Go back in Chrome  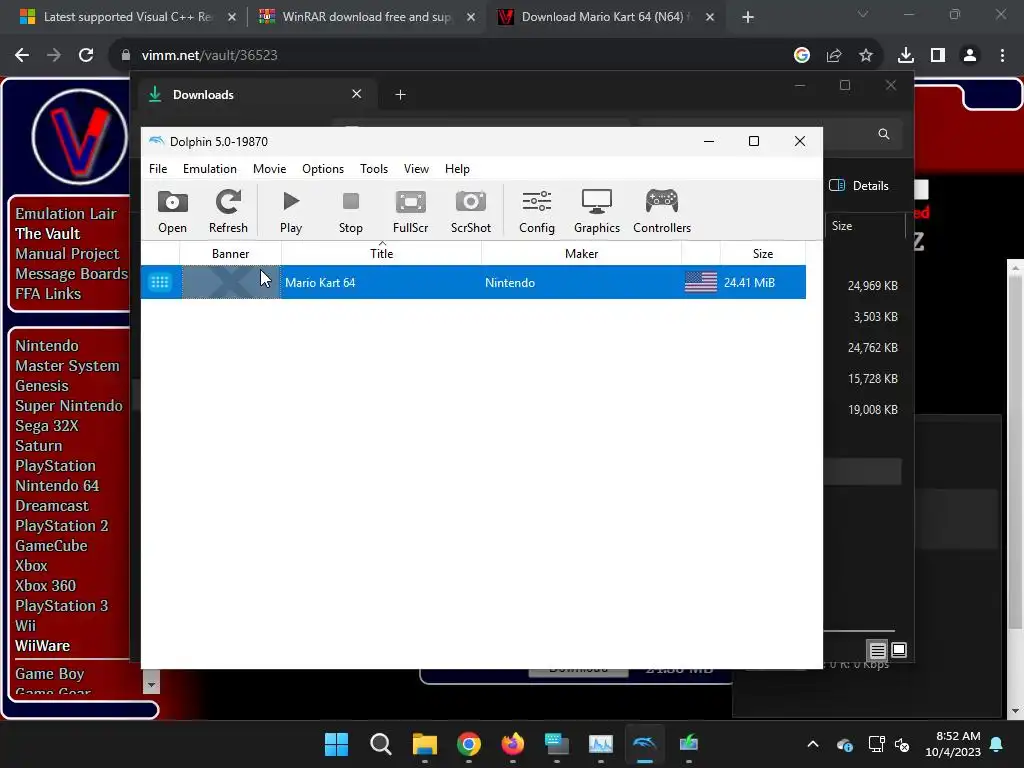point(22,56)
